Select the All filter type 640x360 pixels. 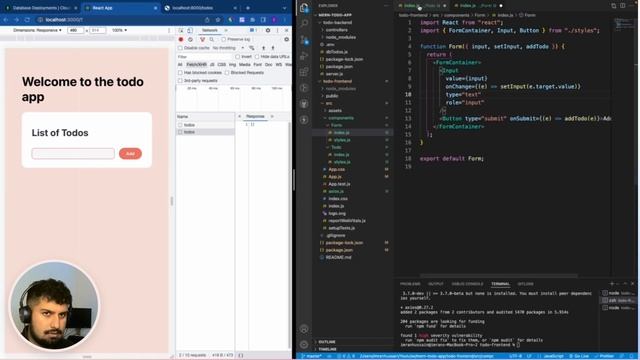click(x=180, y=64)
